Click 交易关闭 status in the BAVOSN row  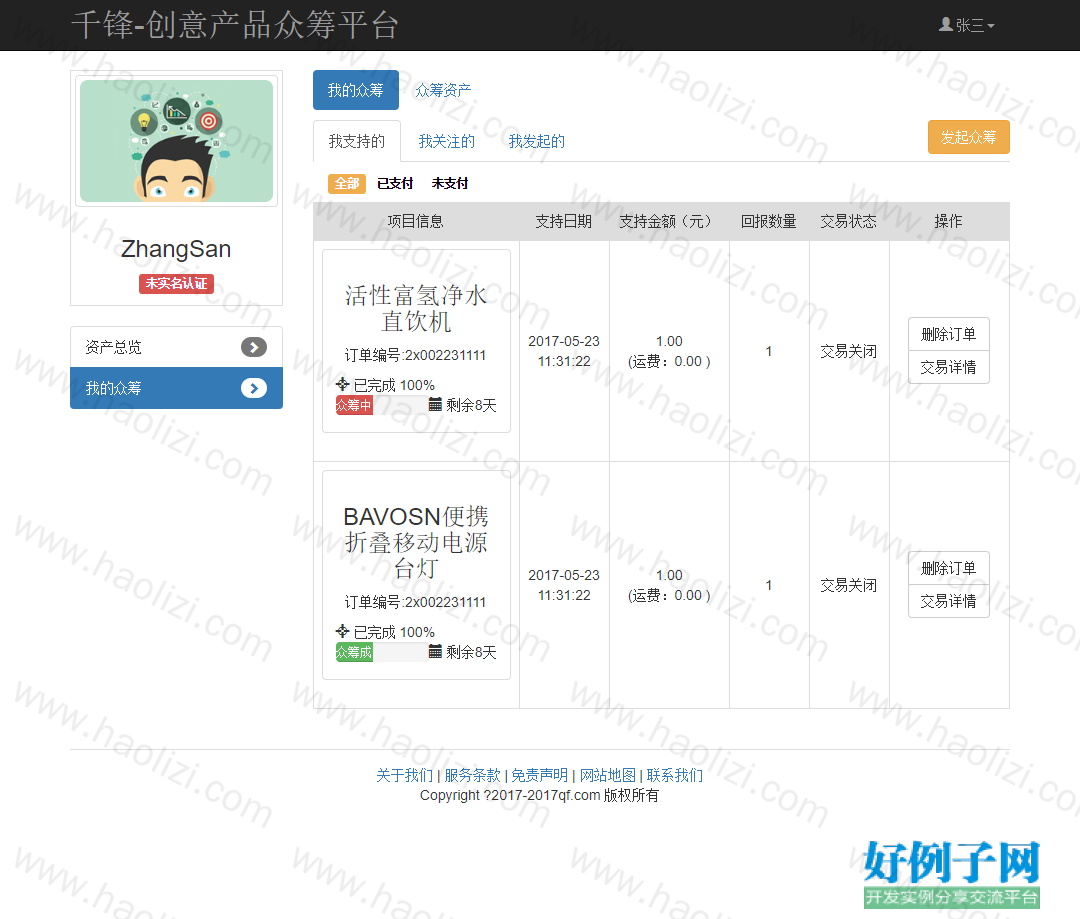(x=849, y=586)
